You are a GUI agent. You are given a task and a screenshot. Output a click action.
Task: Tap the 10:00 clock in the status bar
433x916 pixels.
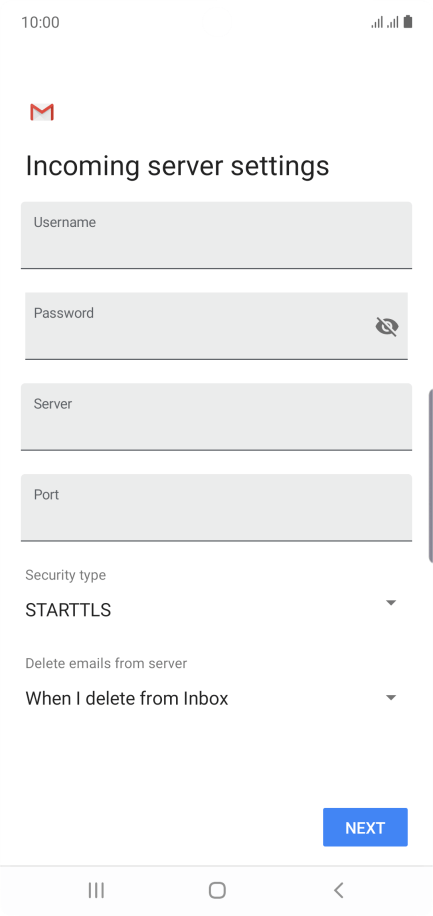click(x=40, y=22)
